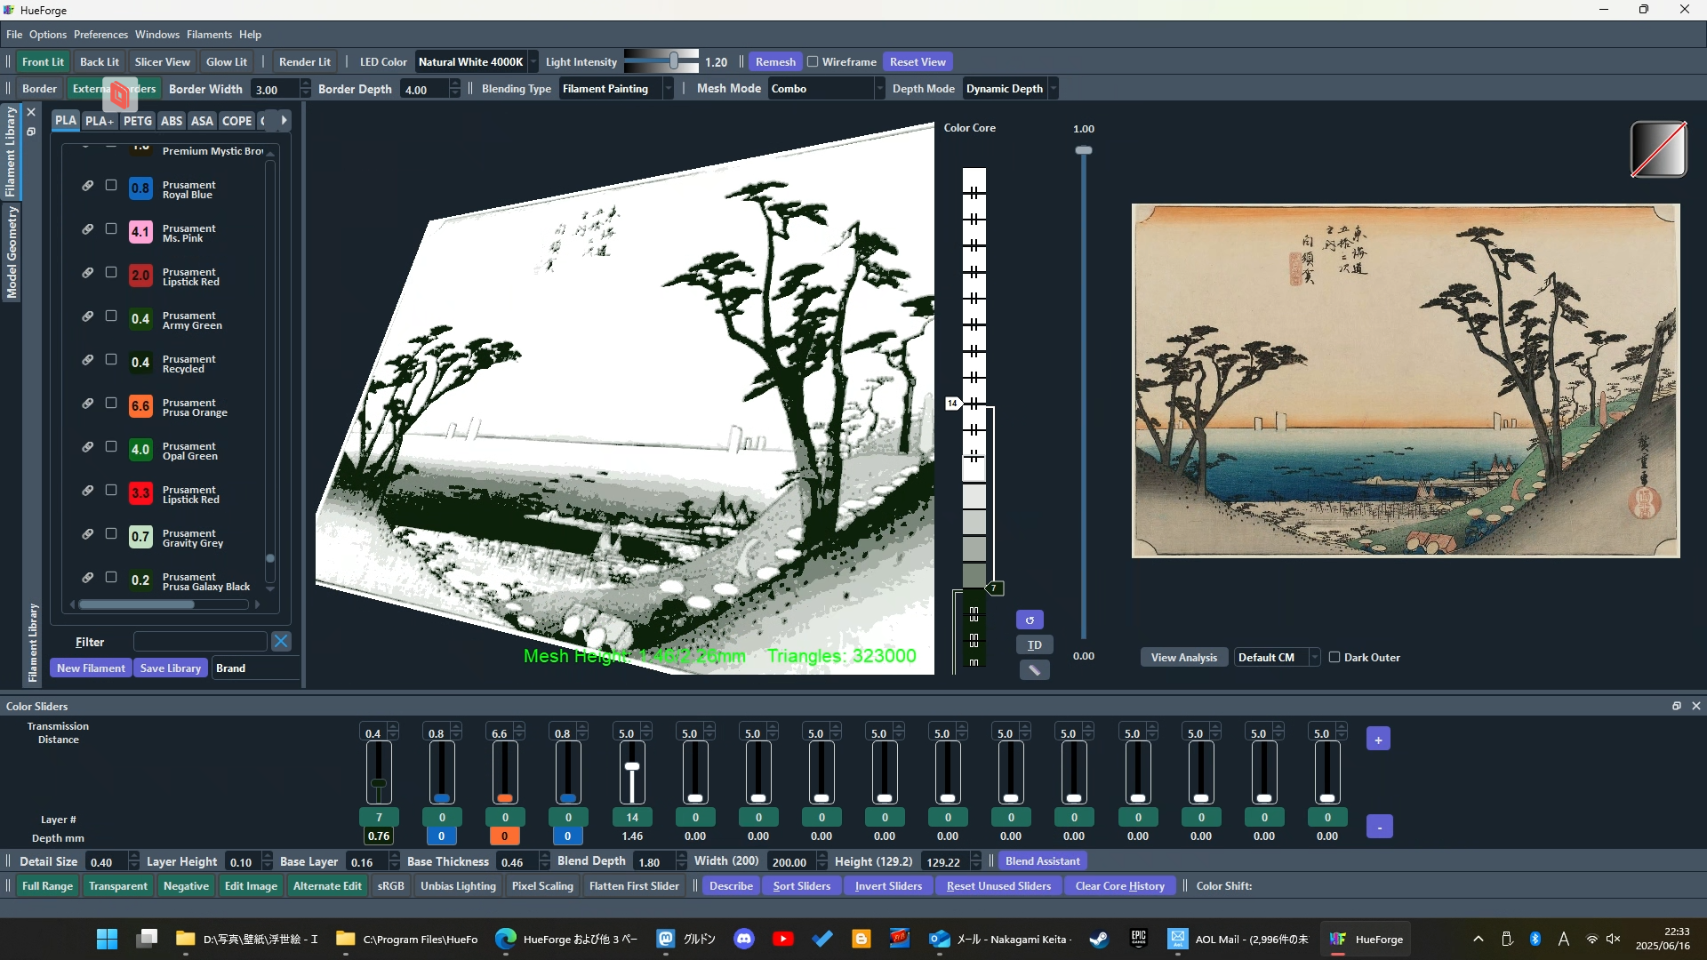Switch to the PETG filament tab

click(138, 121)
